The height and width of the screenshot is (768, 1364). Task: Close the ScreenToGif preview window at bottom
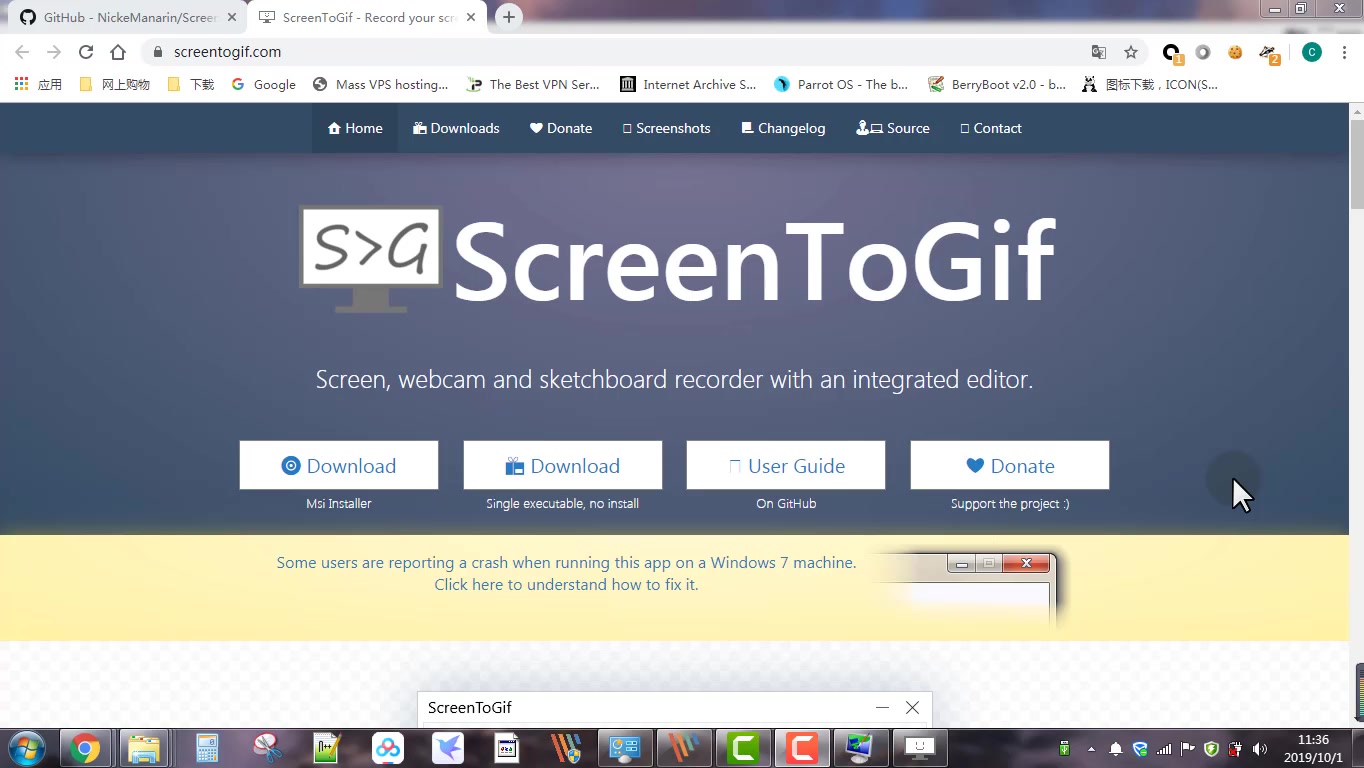[912, 707]
